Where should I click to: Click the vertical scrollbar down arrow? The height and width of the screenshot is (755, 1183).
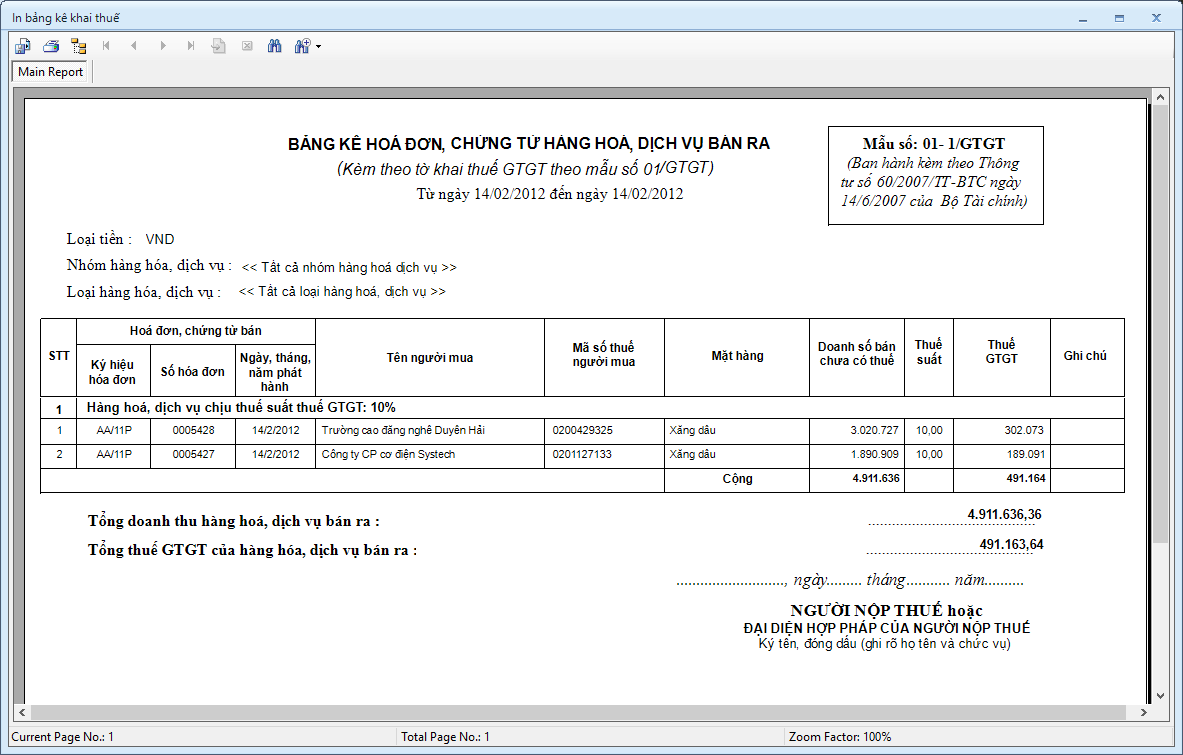click(1160, 696)
